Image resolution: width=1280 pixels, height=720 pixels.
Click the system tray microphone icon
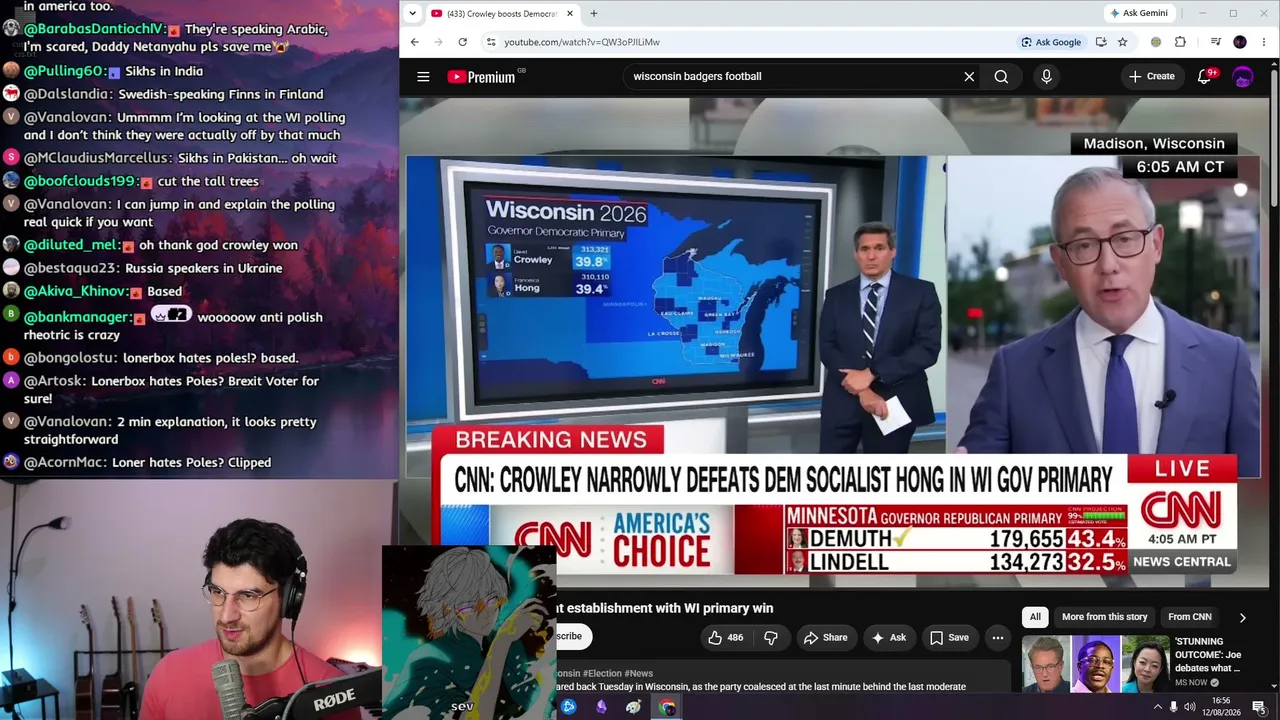[x=1174, y=707]
